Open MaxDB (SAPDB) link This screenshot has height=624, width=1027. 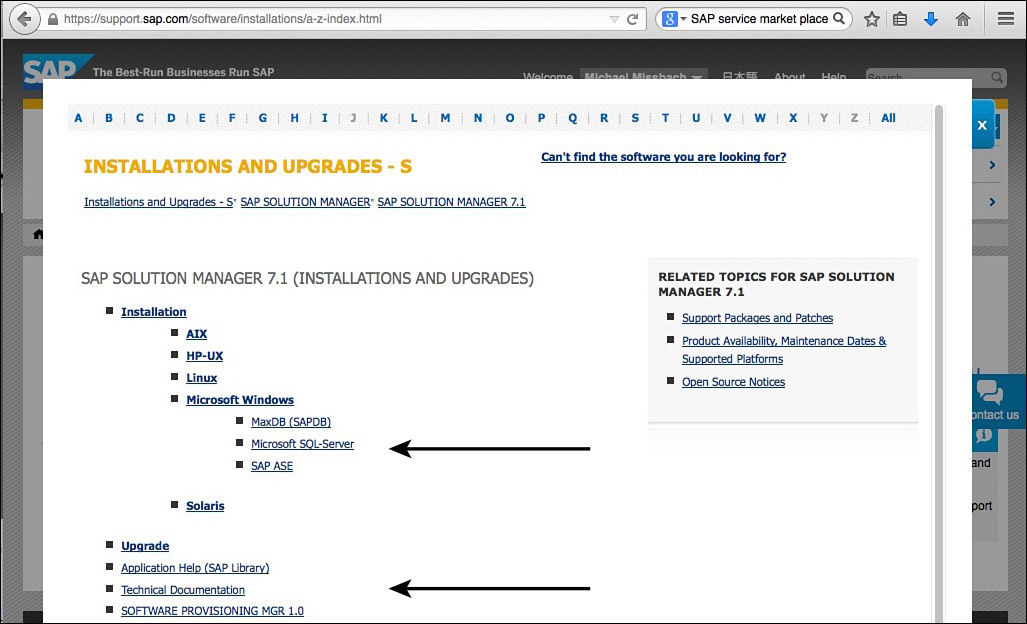click(x=291, y=422)
